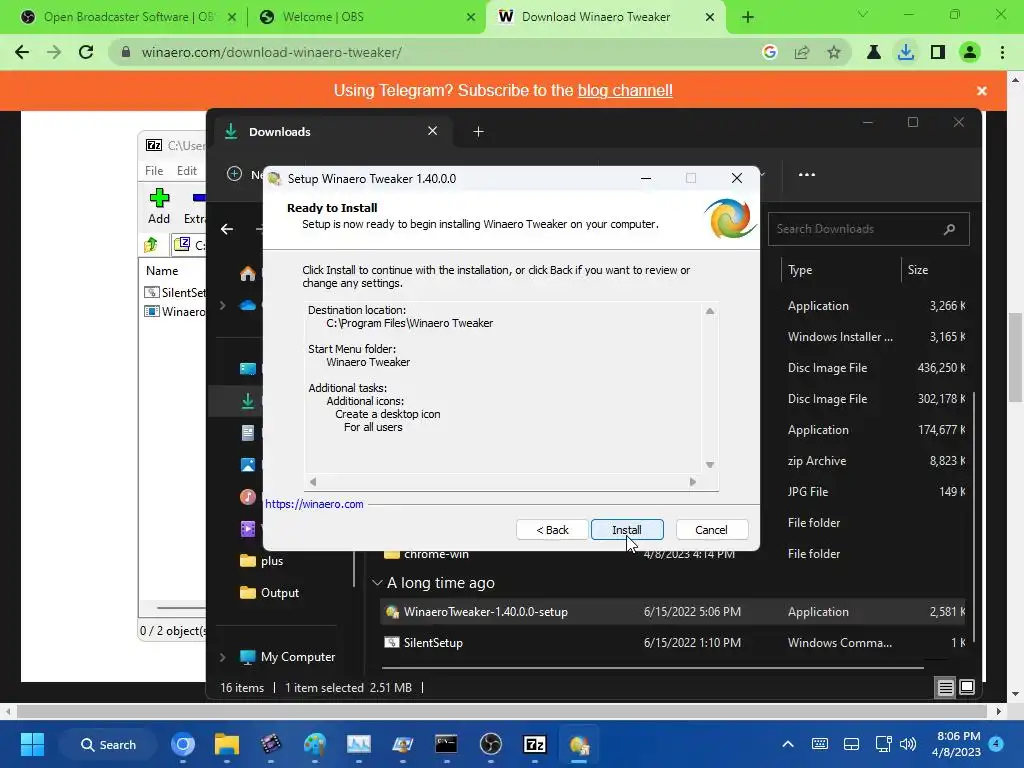This screenshot has width=1024, height=768.
Task: Open the Chrome profile avatar
Action: coord(970,52)
